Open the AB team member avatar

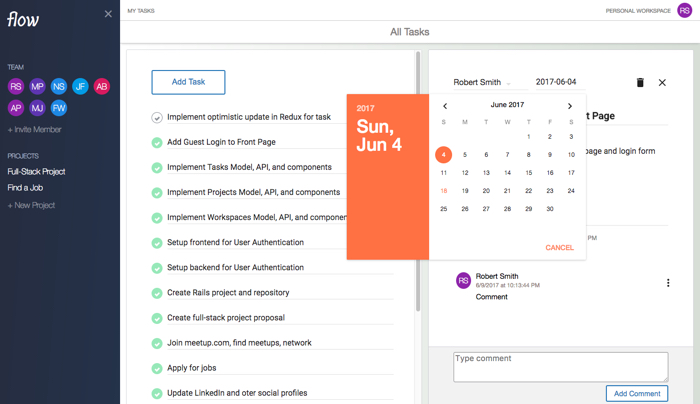(x=101, y=87)
